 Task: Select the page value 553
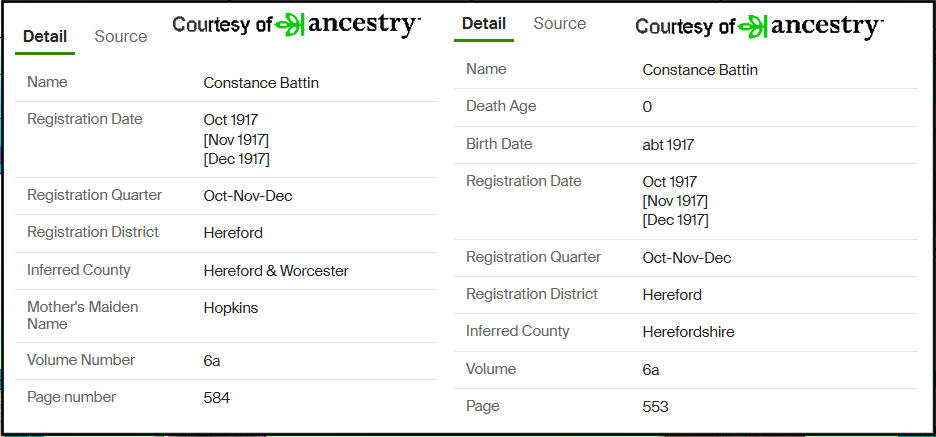pos(656,407)
